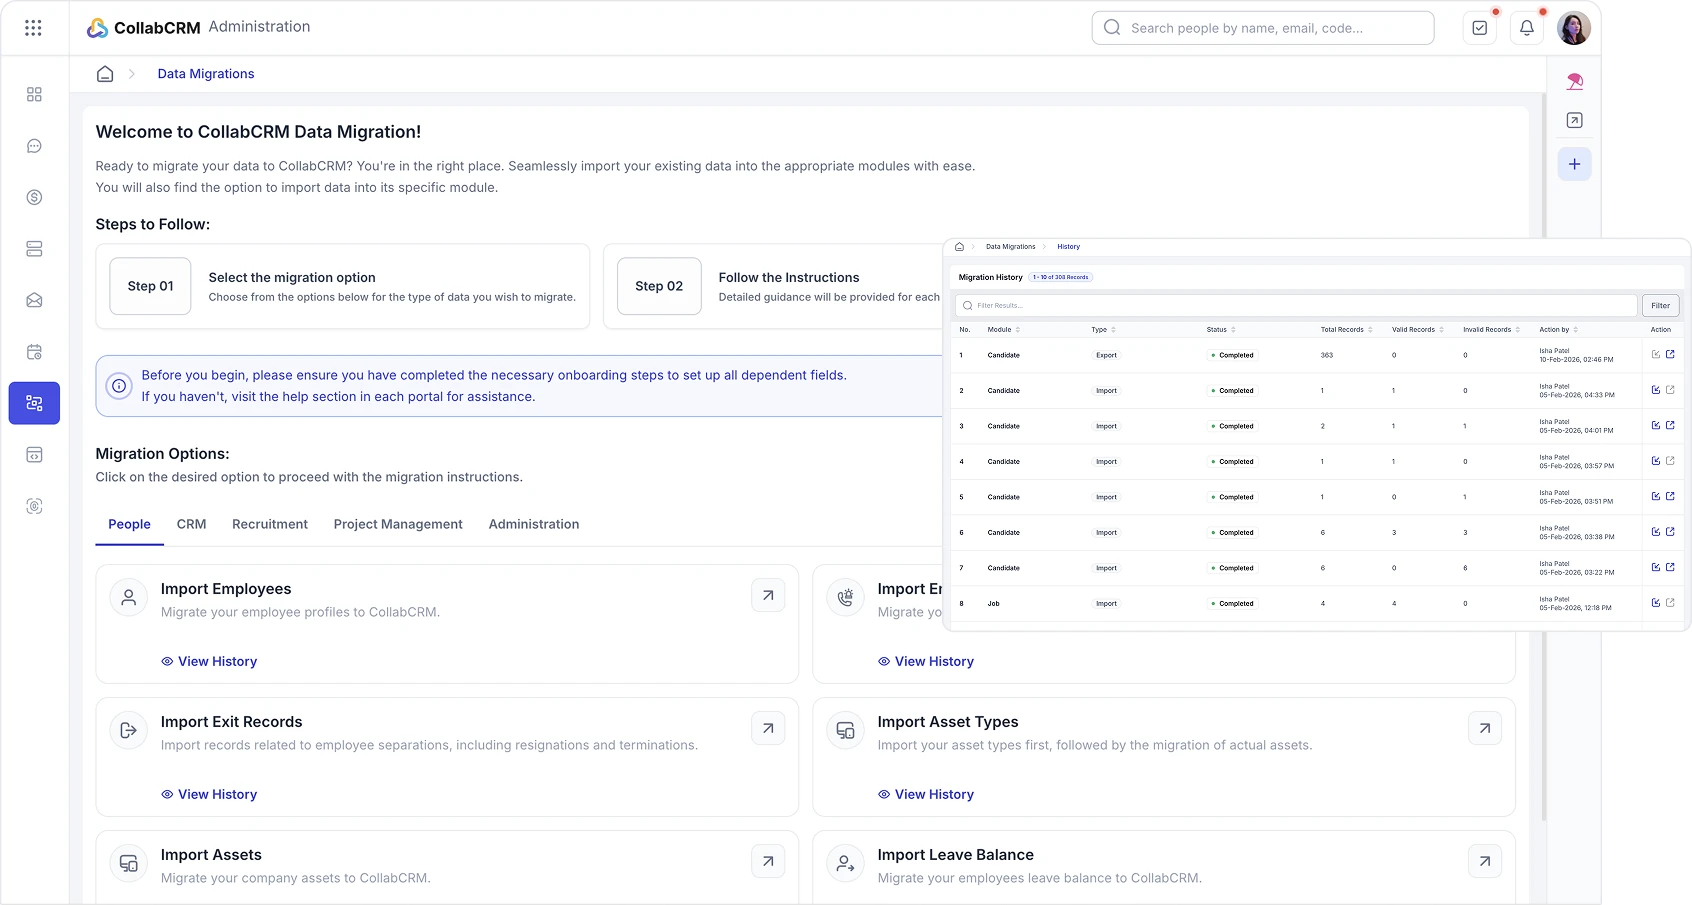Click the home breadcrumb icon

point(105,74)
